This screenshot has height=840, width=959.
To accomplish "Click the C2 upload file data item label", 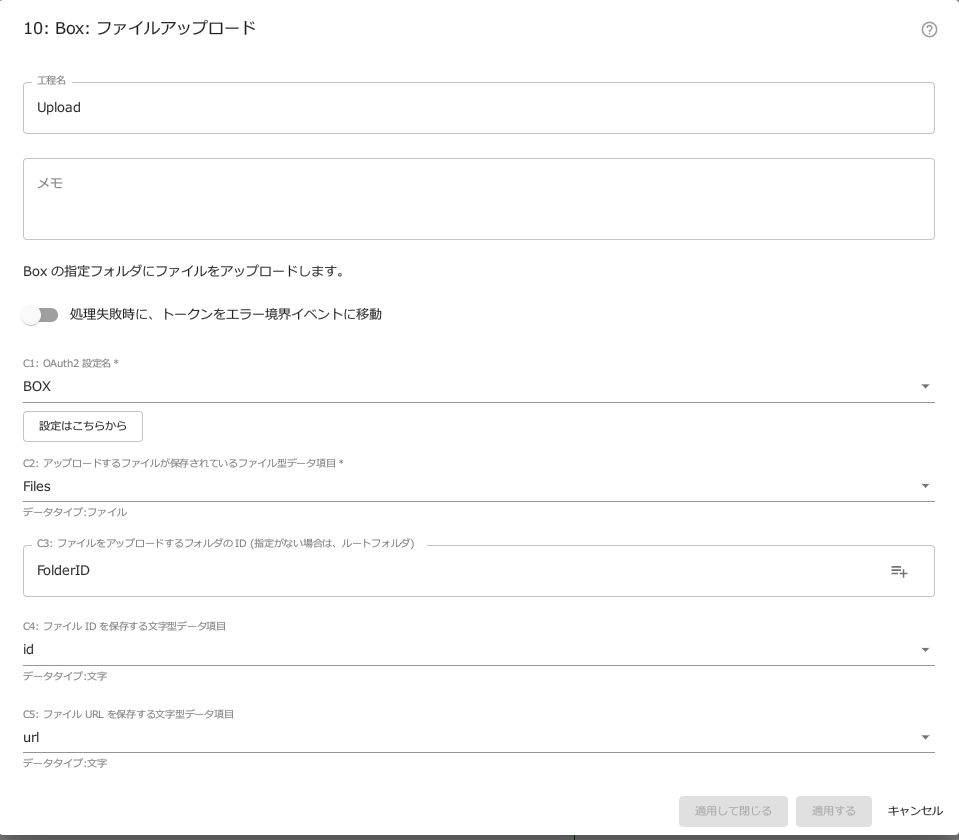I will pos(183,463).
